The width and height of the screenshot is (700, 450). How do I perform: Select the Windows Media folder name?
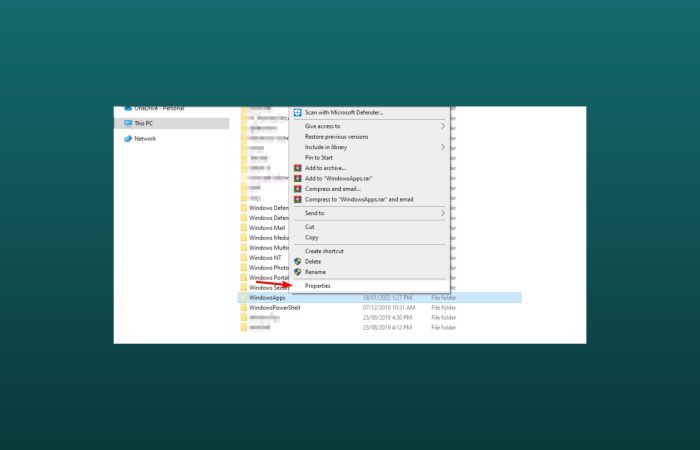click(x=269, y=238)
